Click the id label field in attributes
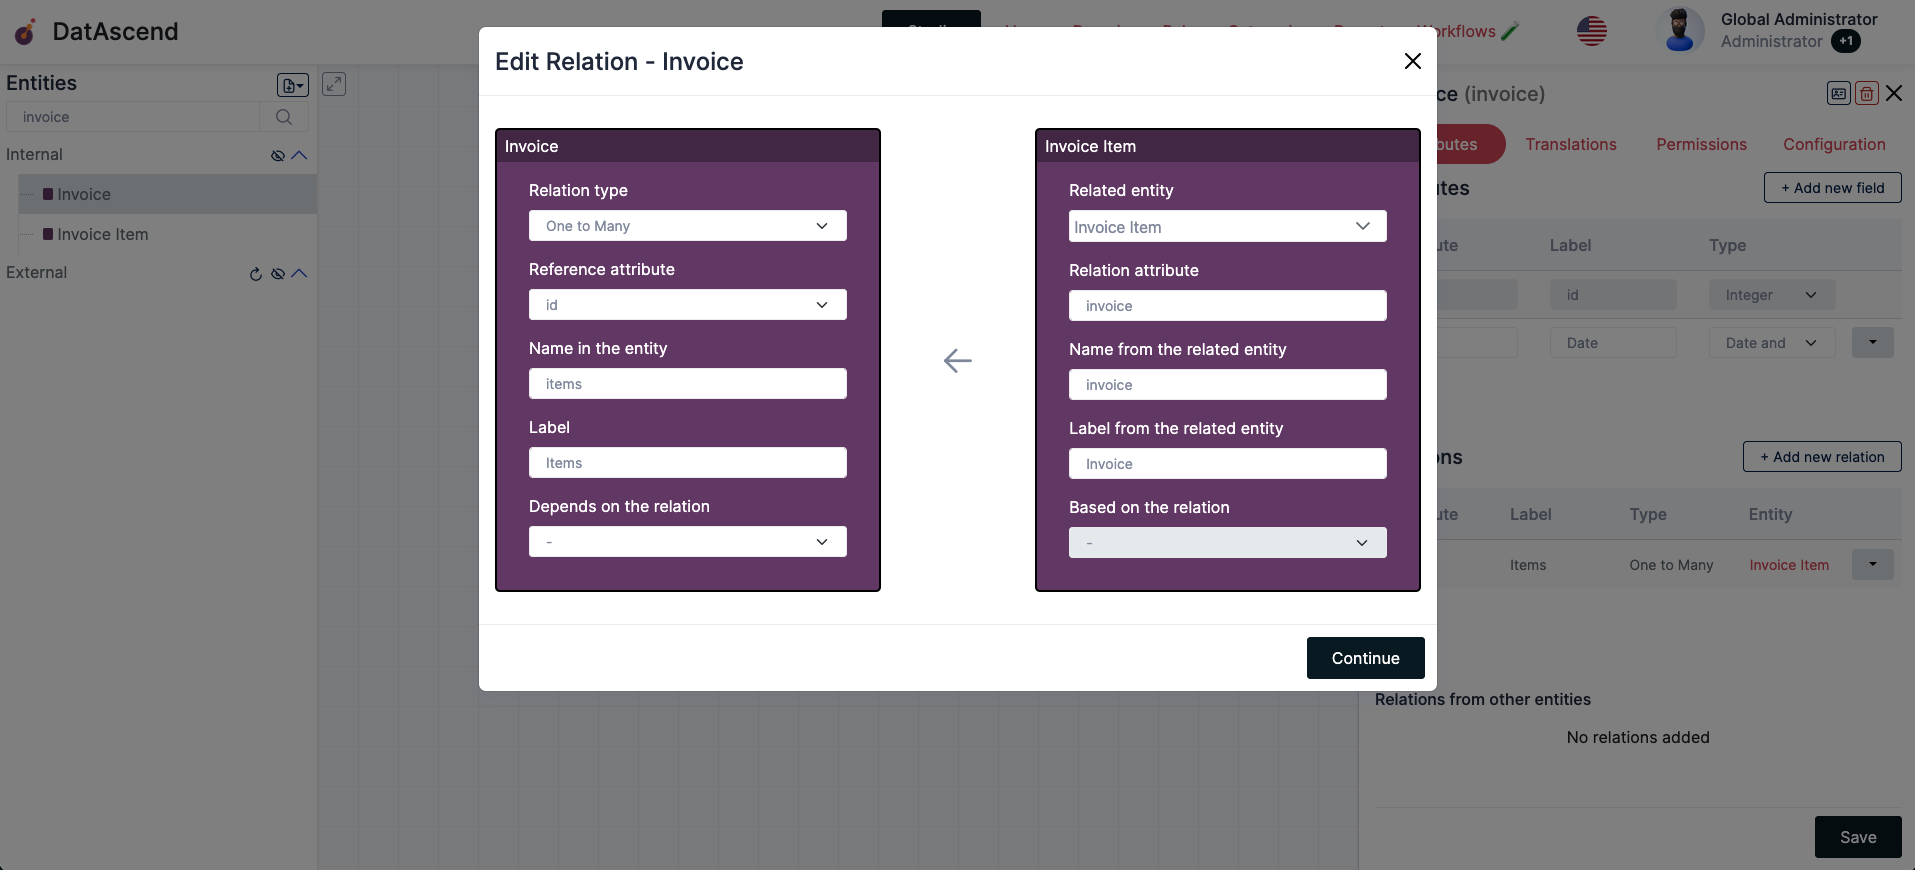The width and height of the screenshot is (1915, 870). point(1613,295)
